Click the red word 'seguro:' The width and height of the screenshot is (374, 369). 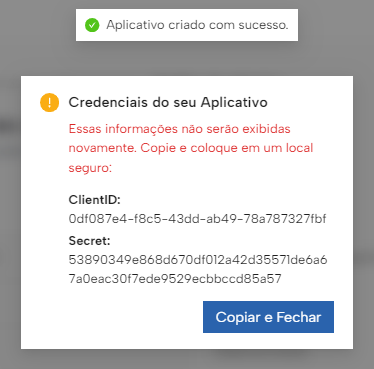(90, 168)
